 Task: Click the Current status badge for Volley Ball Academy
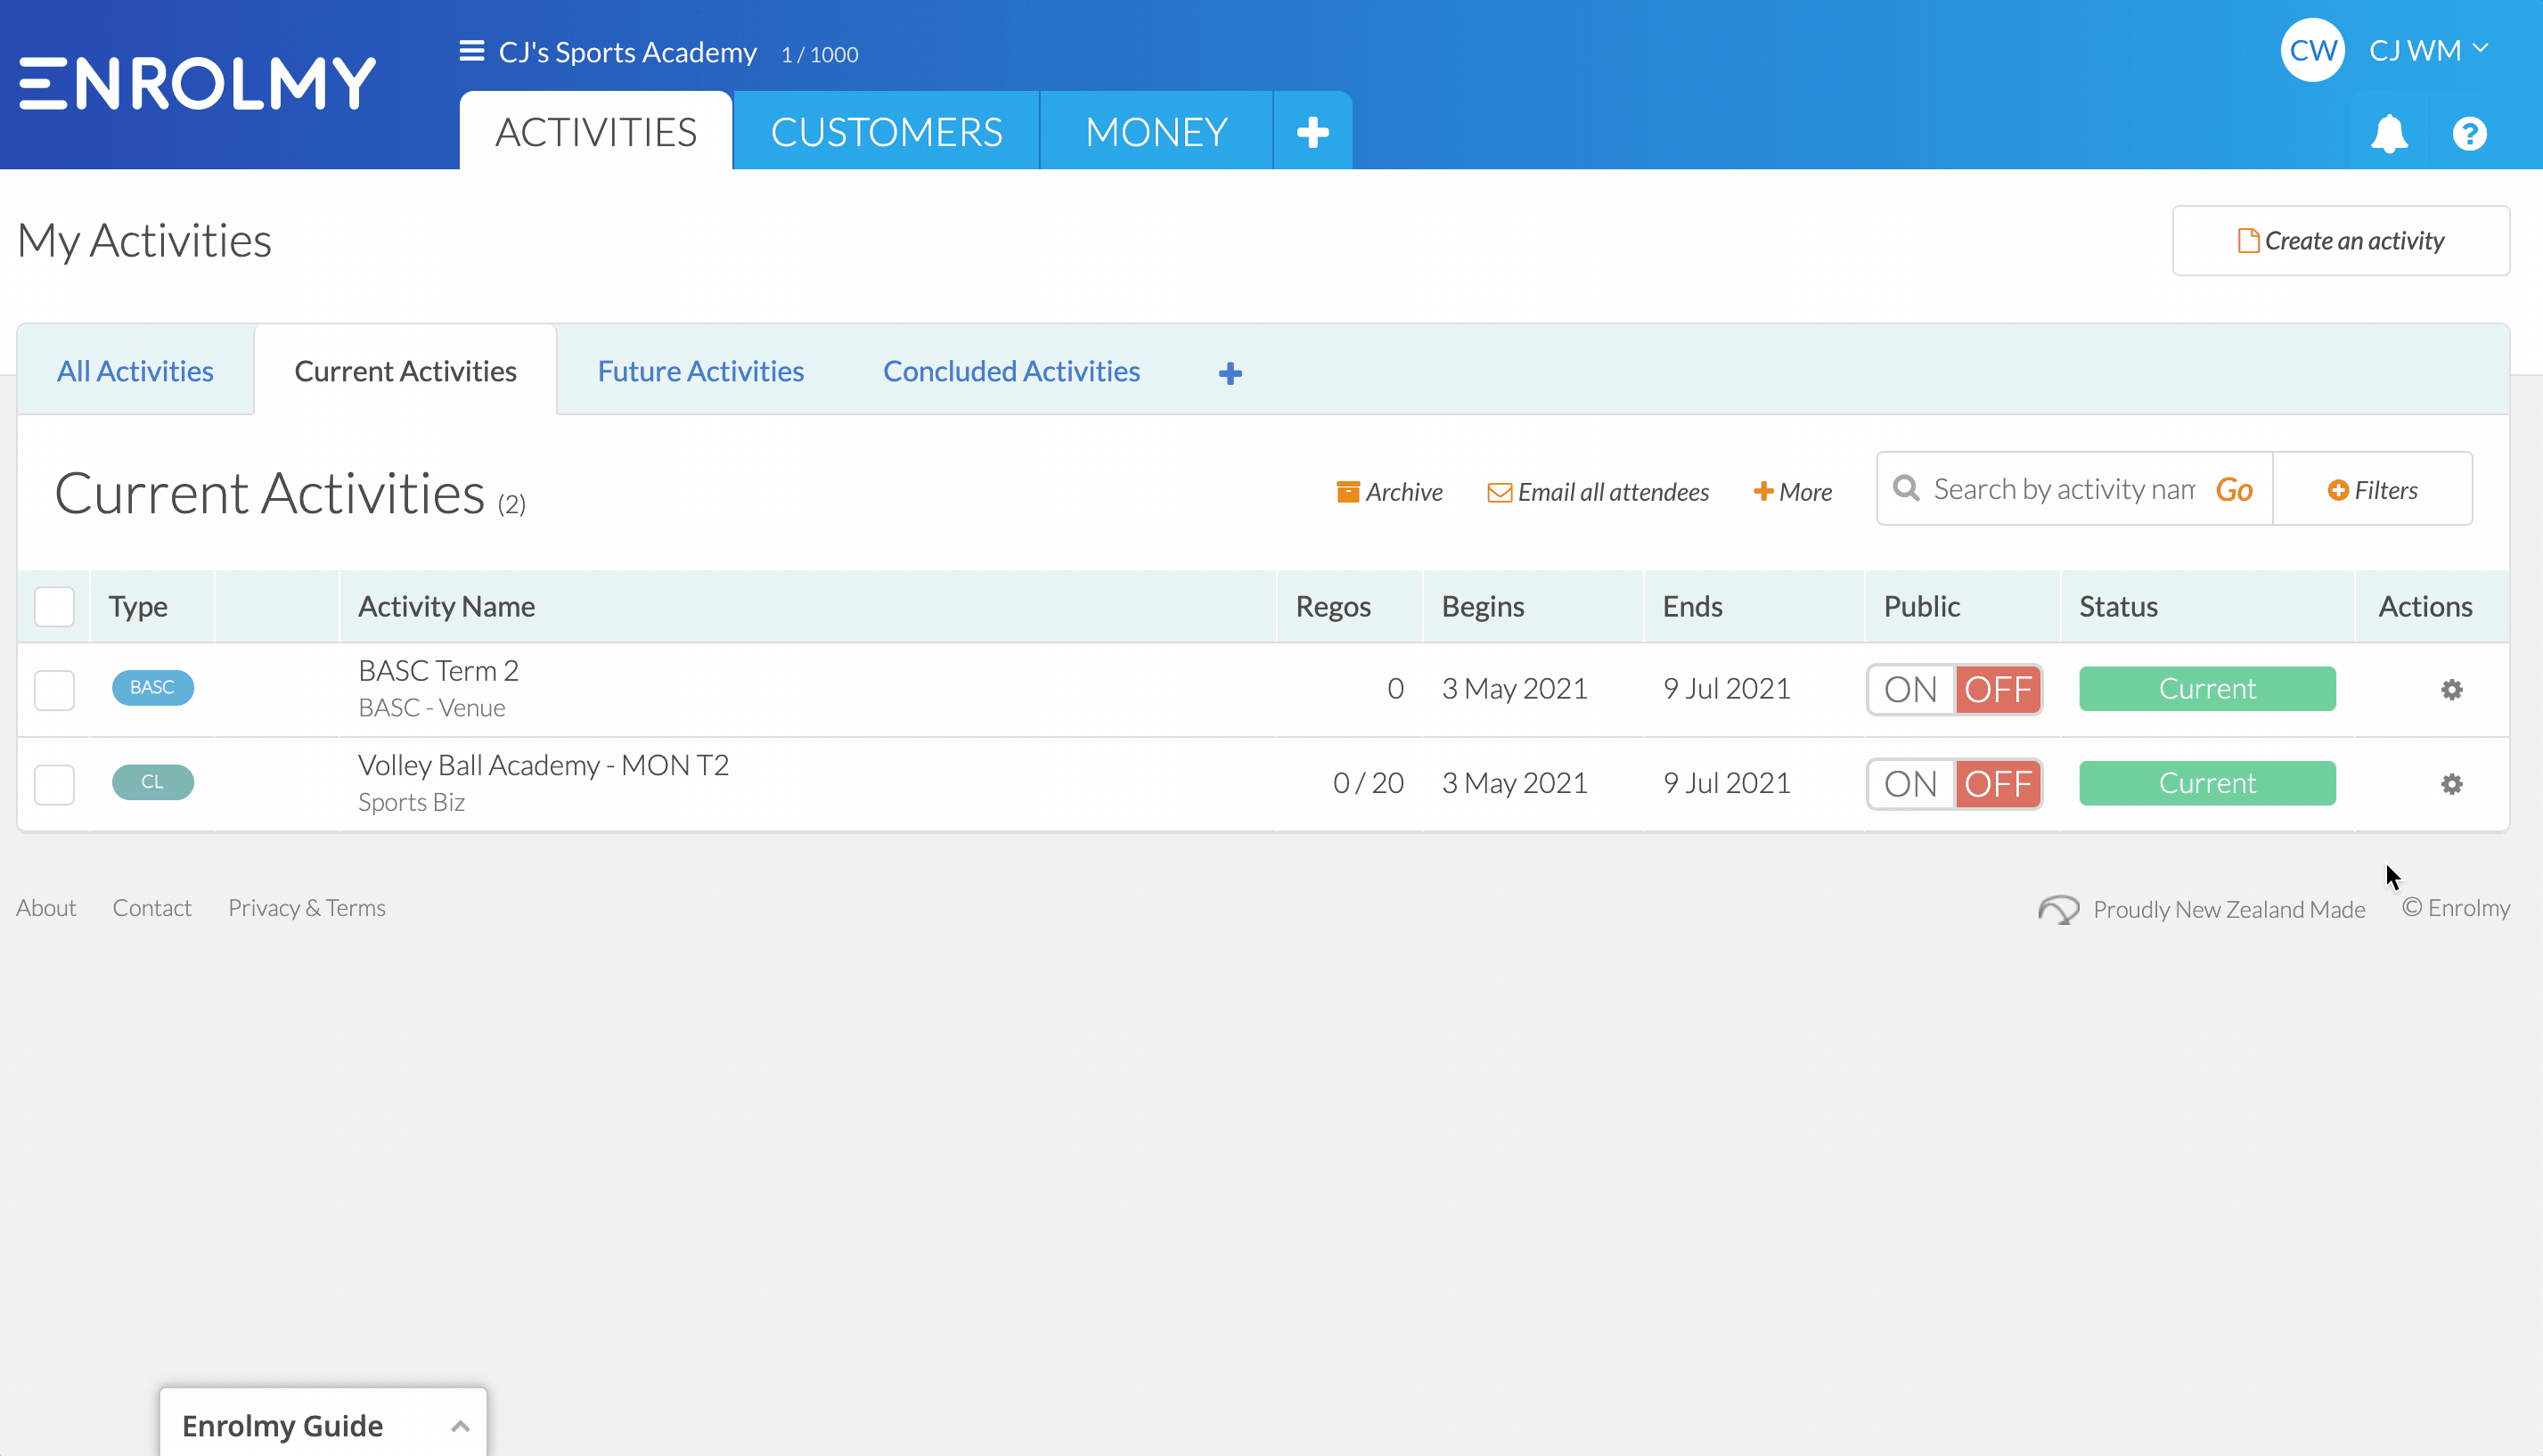click(2207, 783)
